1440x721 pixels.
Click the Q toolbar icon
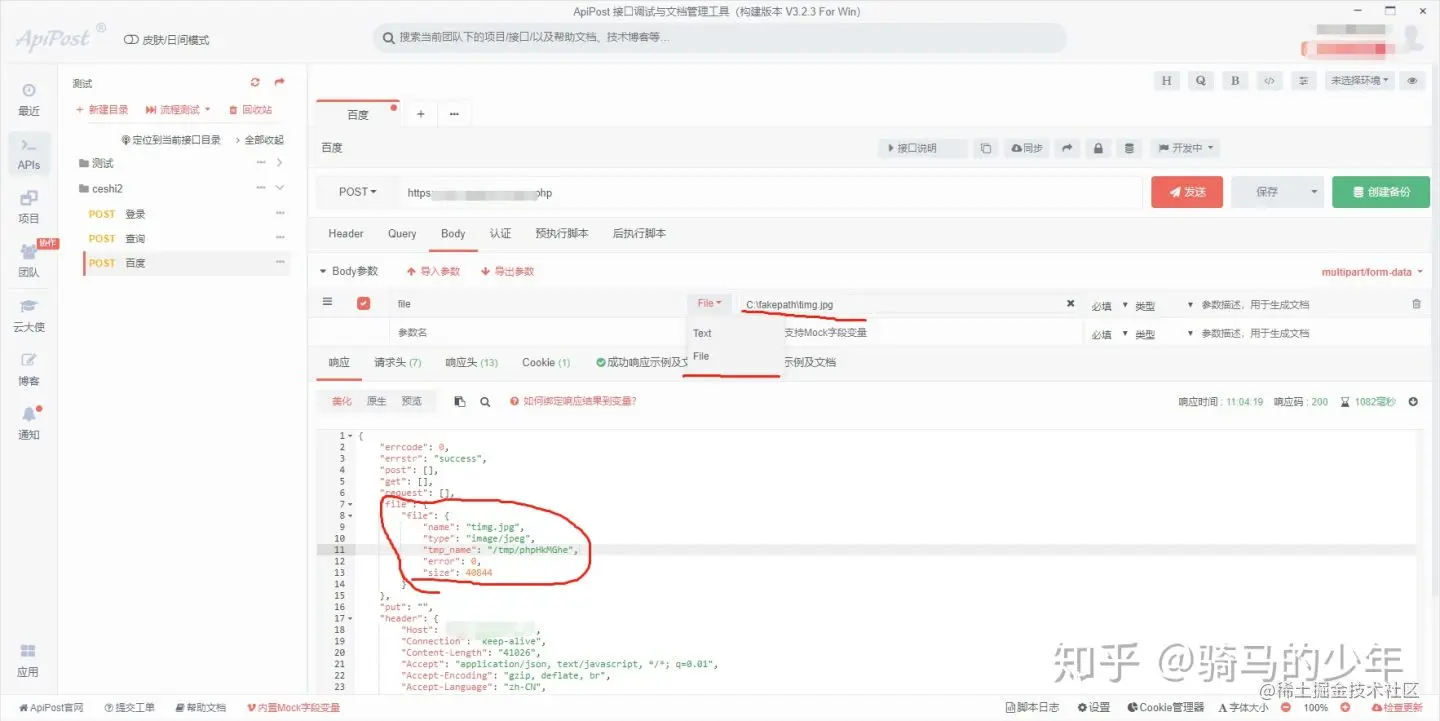pyautogui.click(x=1201, y=81)
